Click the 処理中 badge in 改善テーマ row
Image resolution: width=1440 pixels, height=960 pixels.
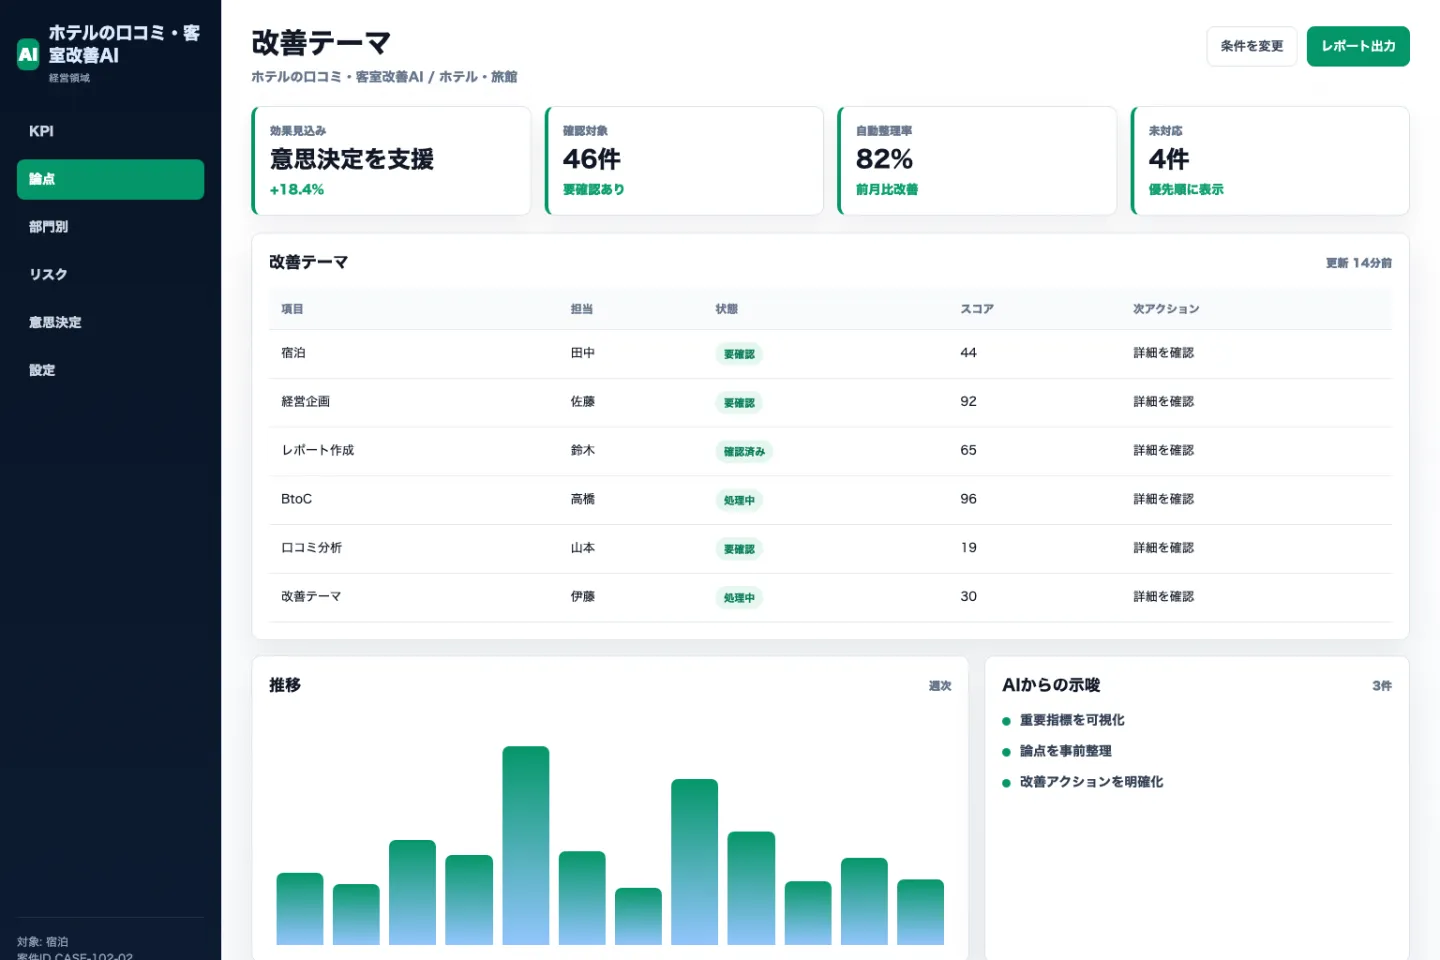click(x=739, y=598)
